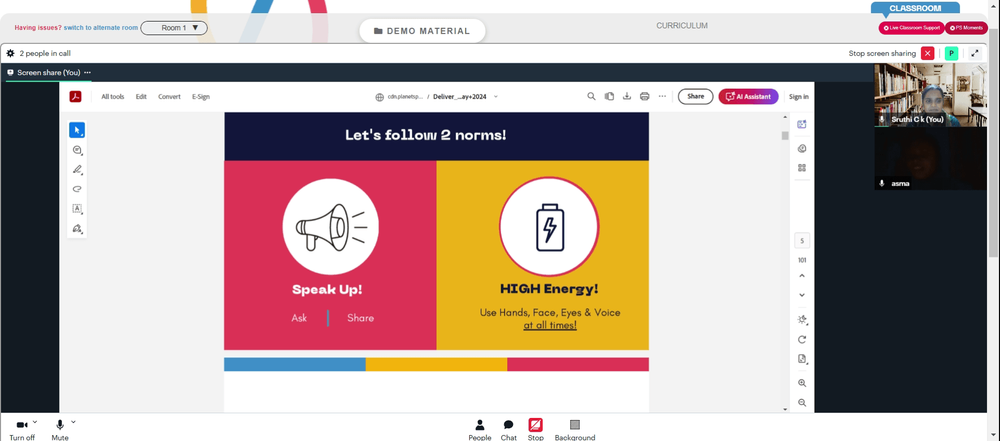Click the copy pages icon in toolbar
The width and height of the screenshot is (1000, 441).
(609, 96)
